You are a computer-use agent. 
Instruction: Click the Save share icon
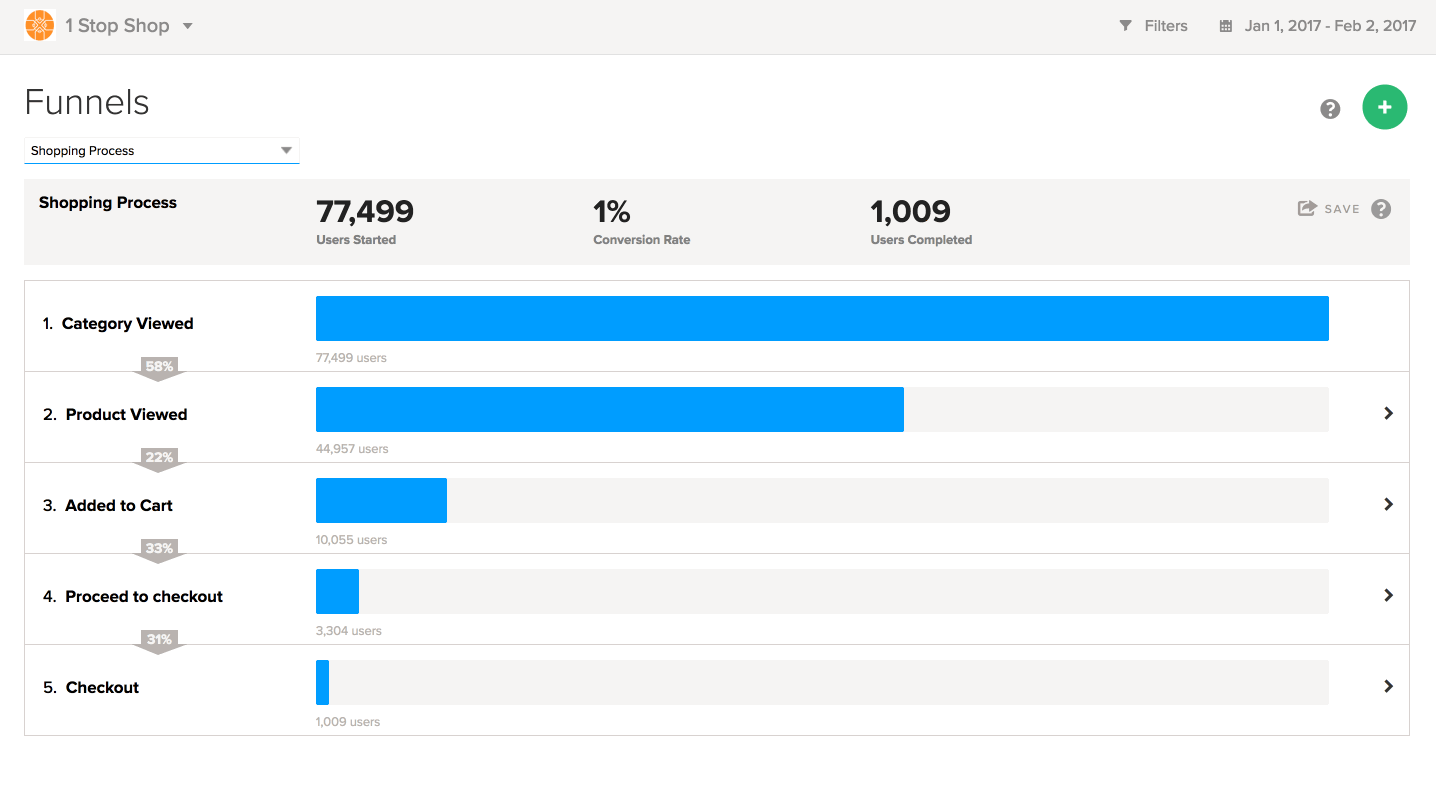pyautogui.click(x=1306, y=208)
